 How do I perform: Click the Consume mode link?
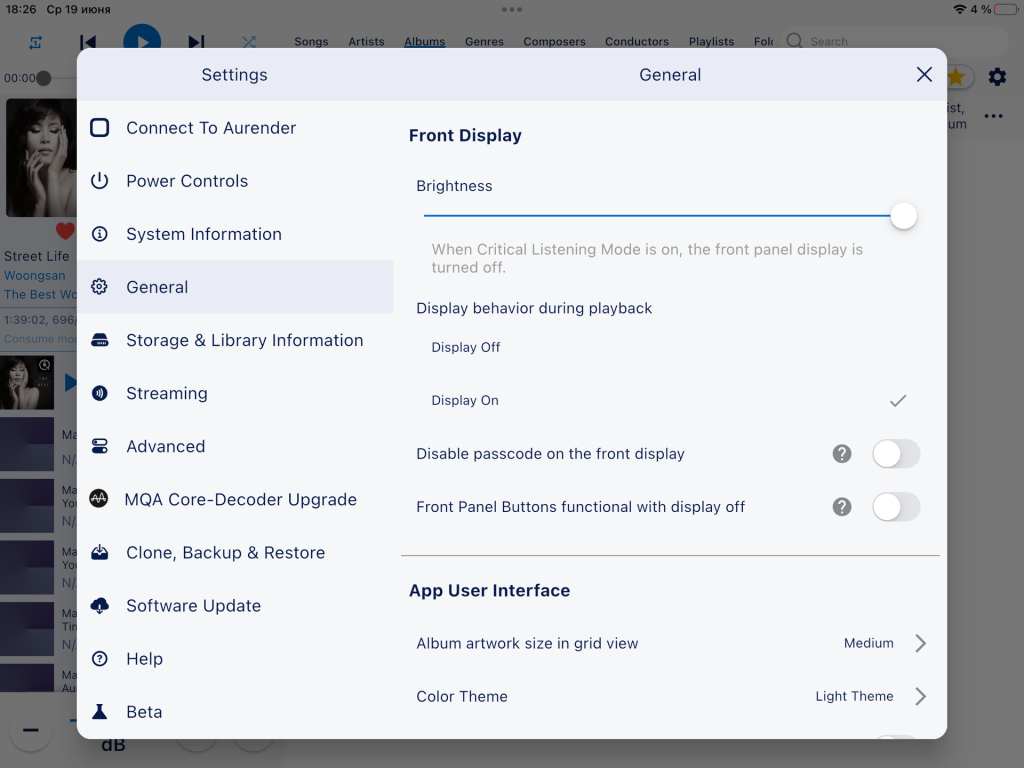[40, 339]
